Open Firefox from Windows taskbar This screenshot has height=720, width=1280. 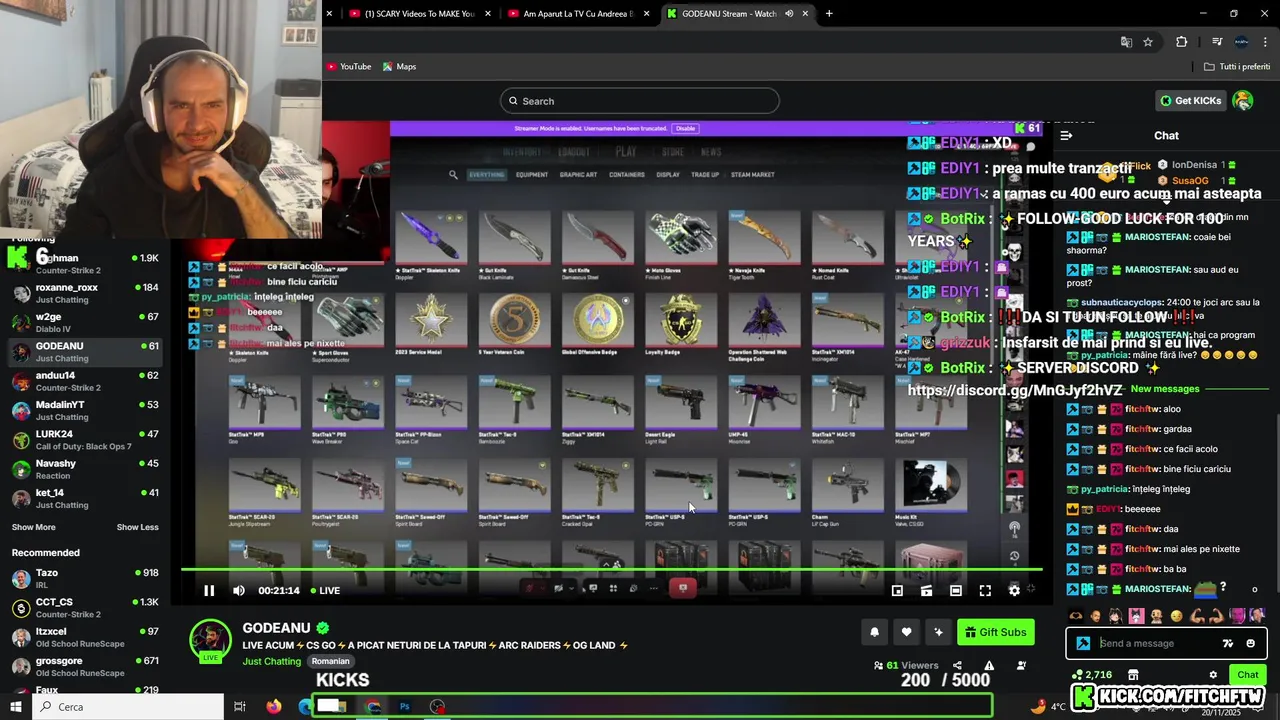pyautogui.click(x=274, y=707)
